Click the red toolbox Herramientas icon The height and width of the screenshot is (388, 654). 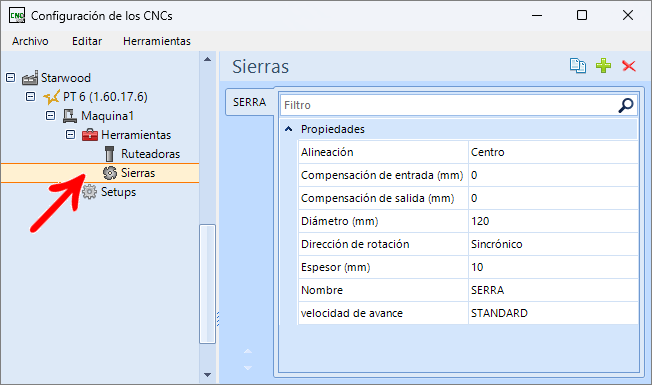point(90,135)
